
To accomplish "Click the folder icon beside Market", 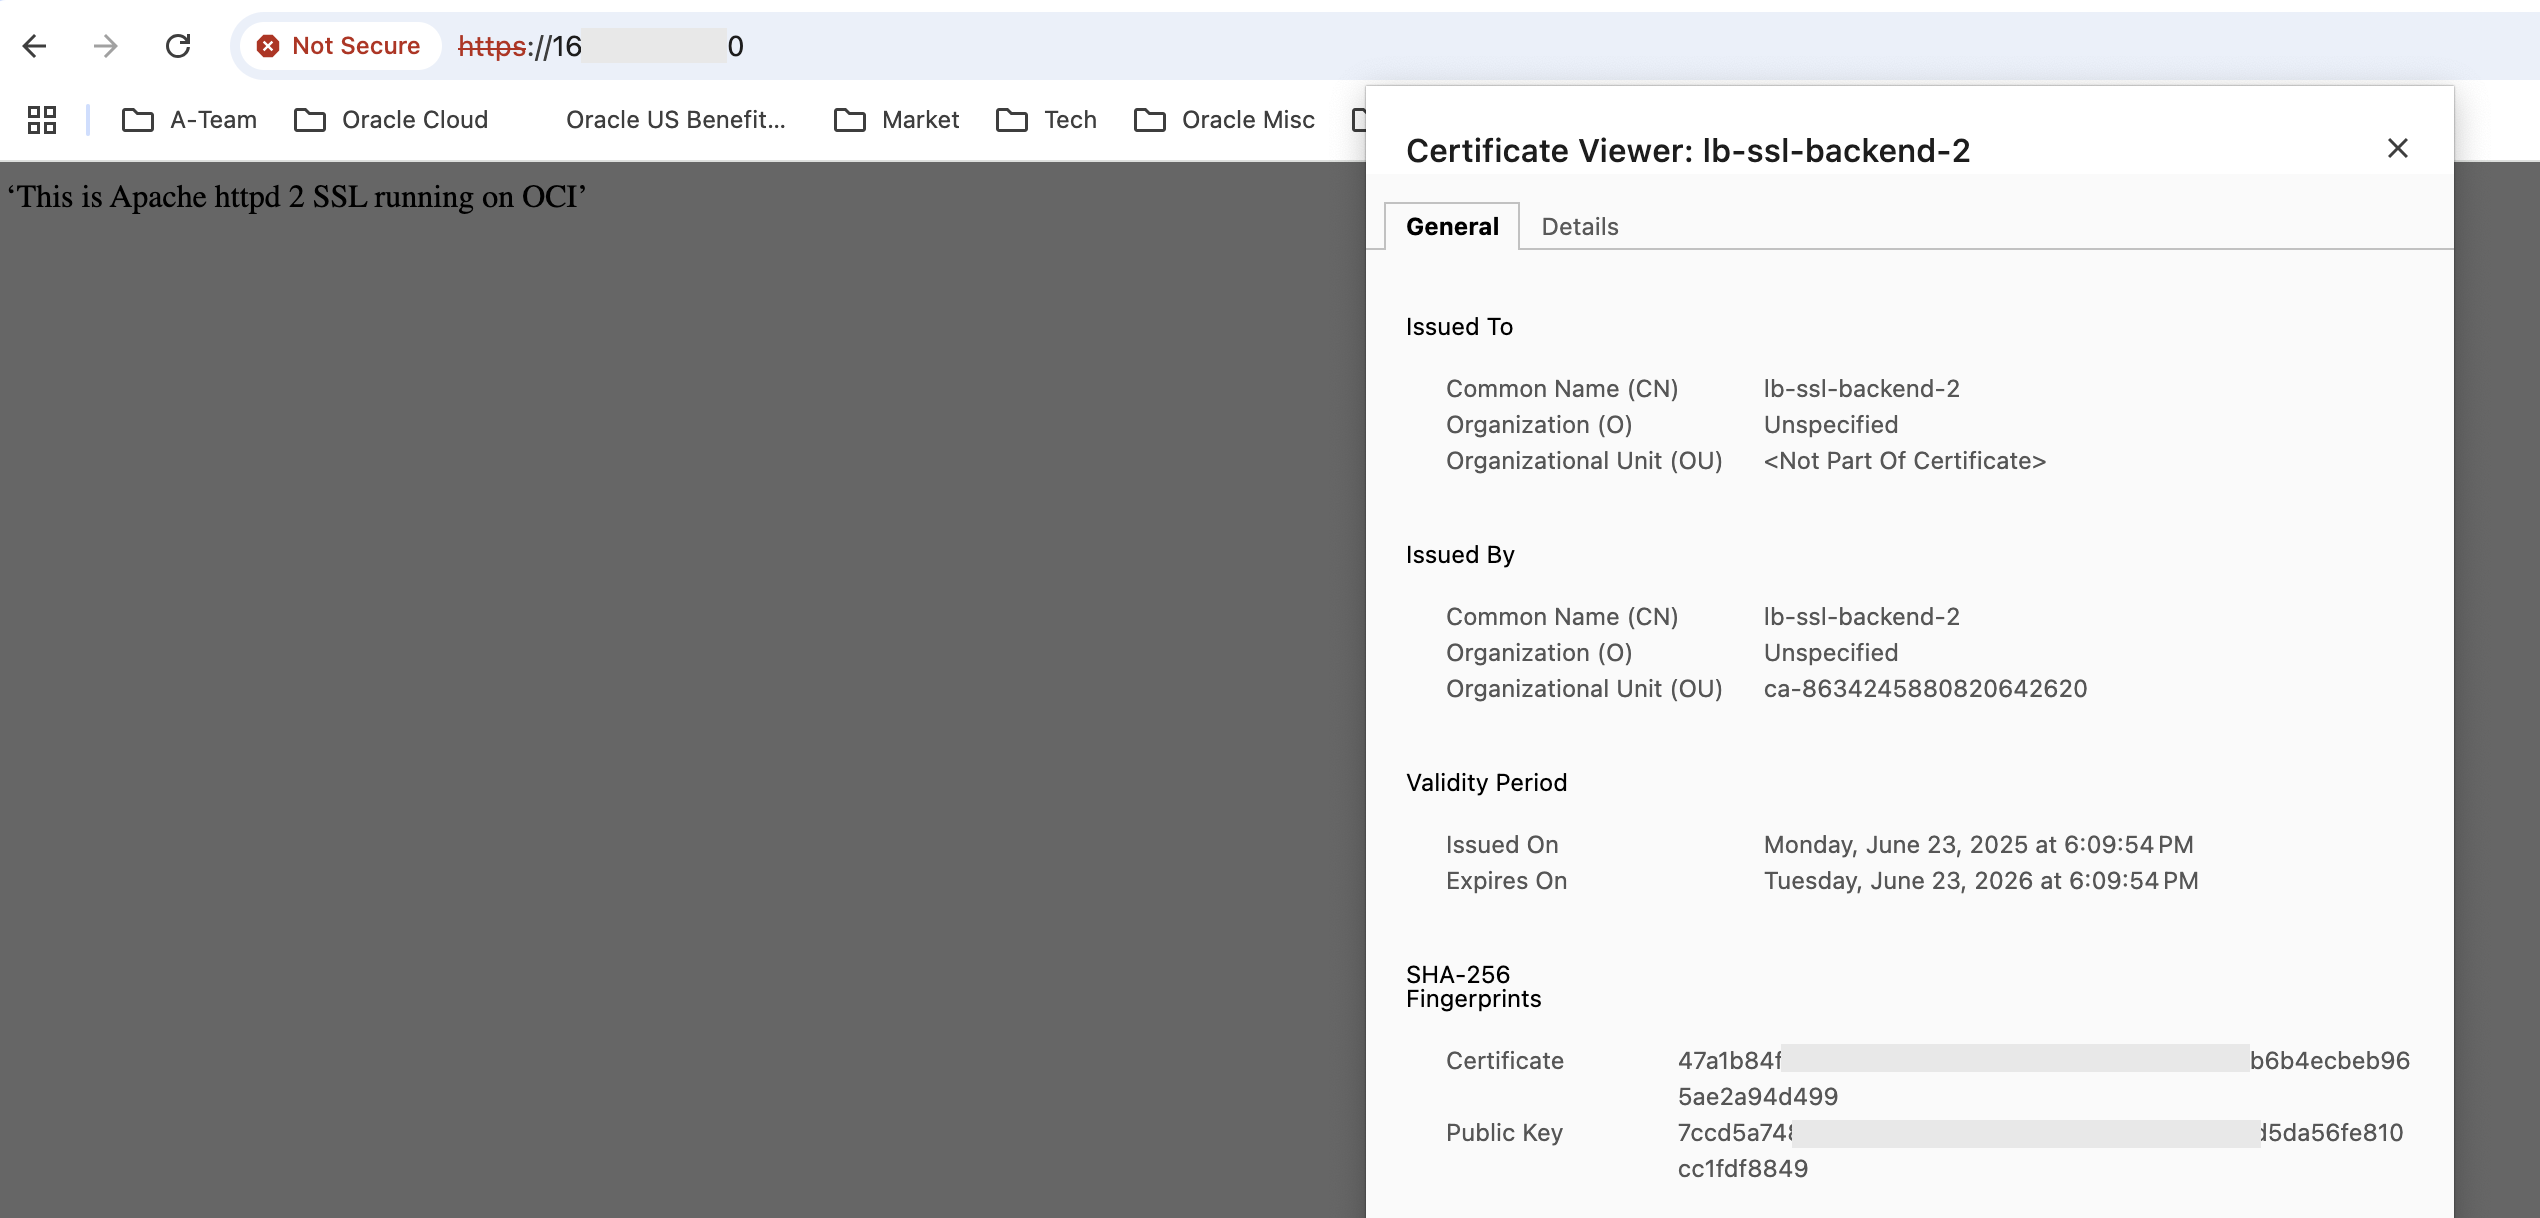I will pos(848,119).
